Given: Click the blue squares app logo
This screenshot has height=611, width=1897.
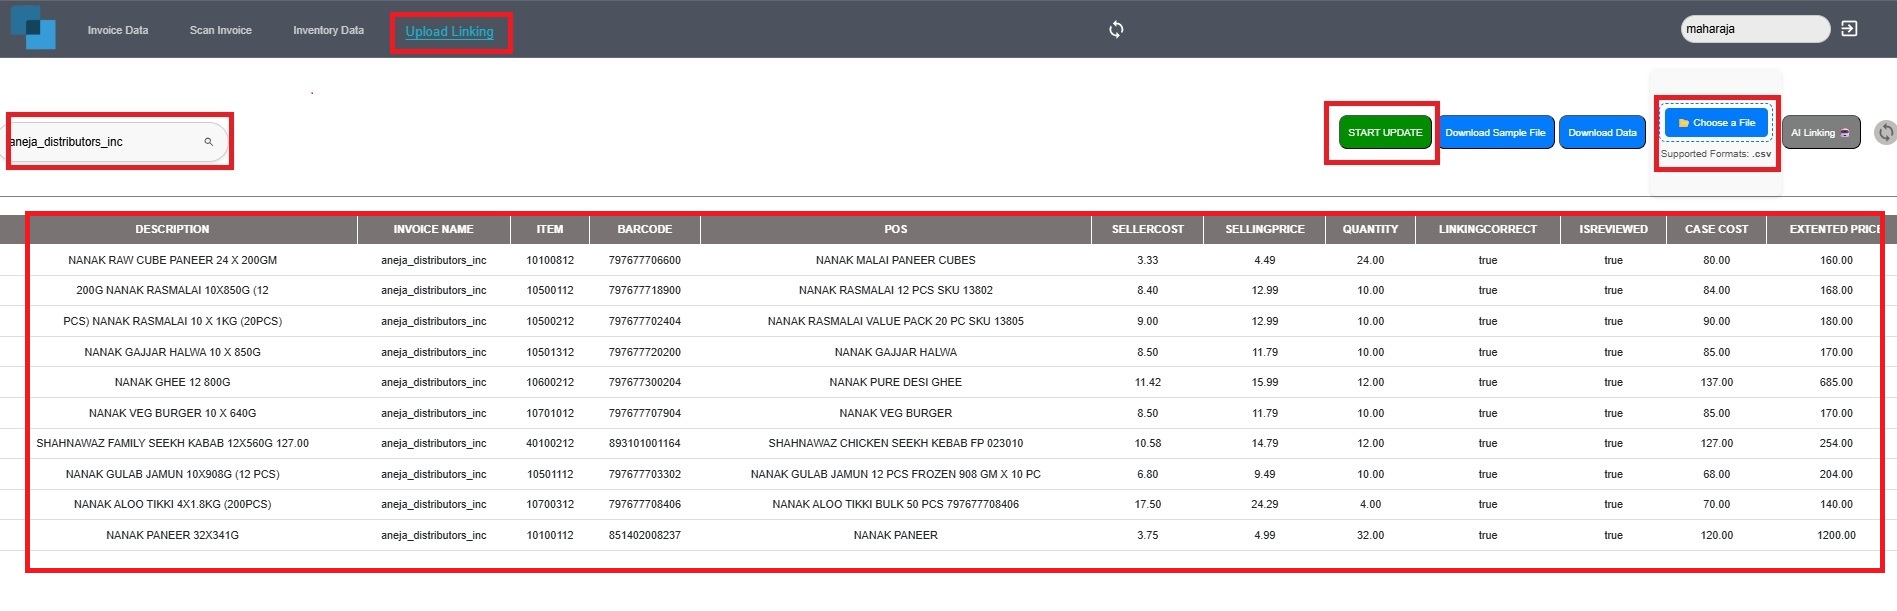Looking at the screenshot, I should (33, 27).
